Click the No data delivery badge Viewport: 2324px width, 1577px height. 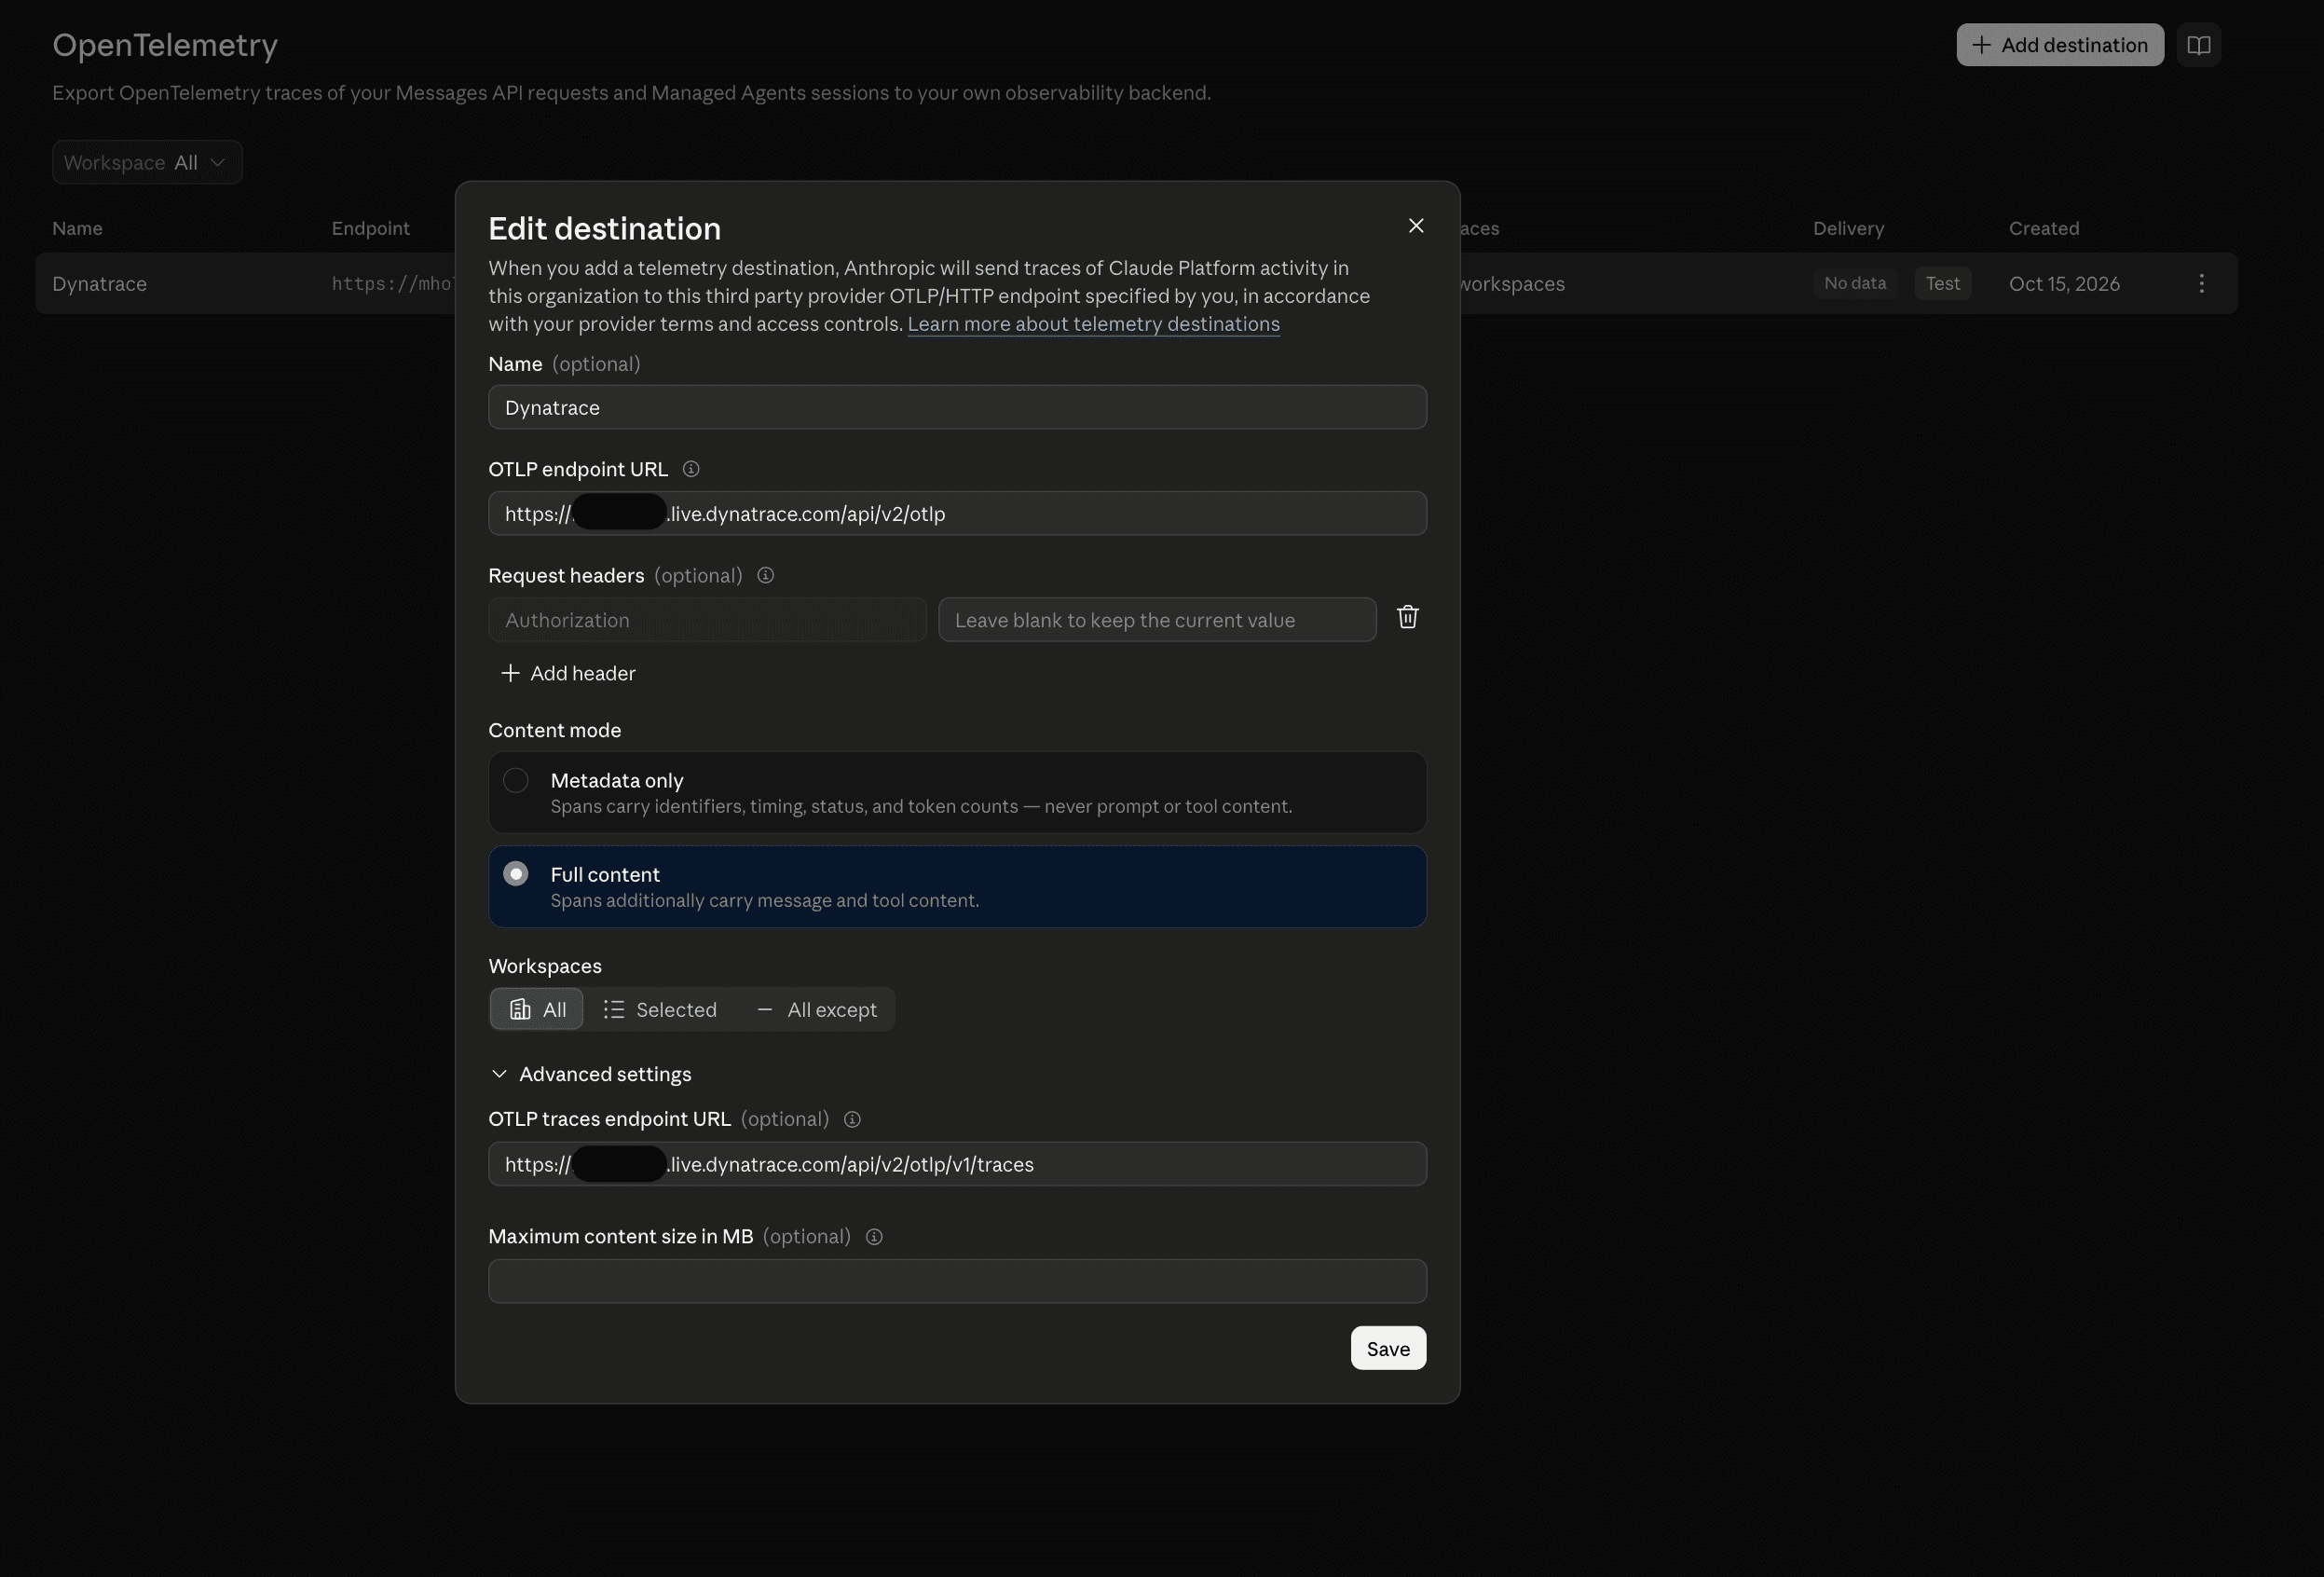pos(1854,284)
